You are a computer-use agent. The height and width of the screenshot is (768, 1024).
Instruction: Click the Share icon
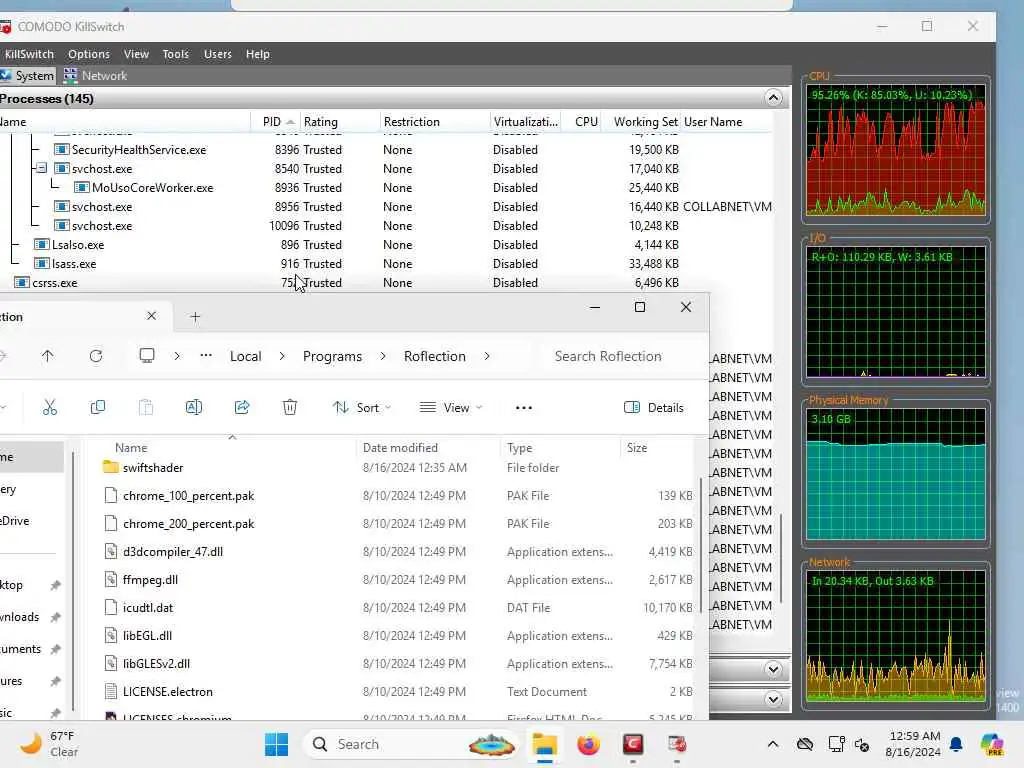coord(242,408)
